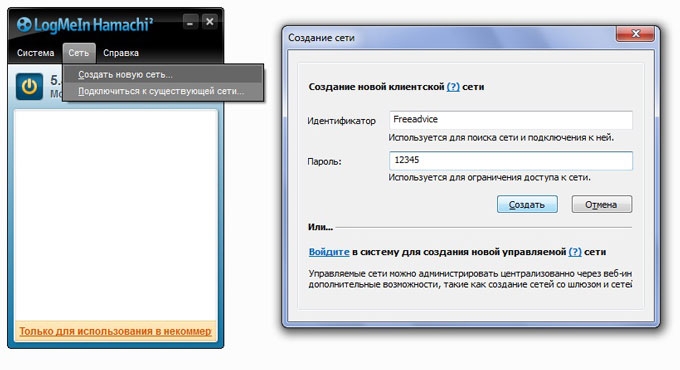This screenshot has height=370, width=680.
Task: Click the Используется для поиска сети hint text
Action: pyautogui.click(x=501, y=138)
